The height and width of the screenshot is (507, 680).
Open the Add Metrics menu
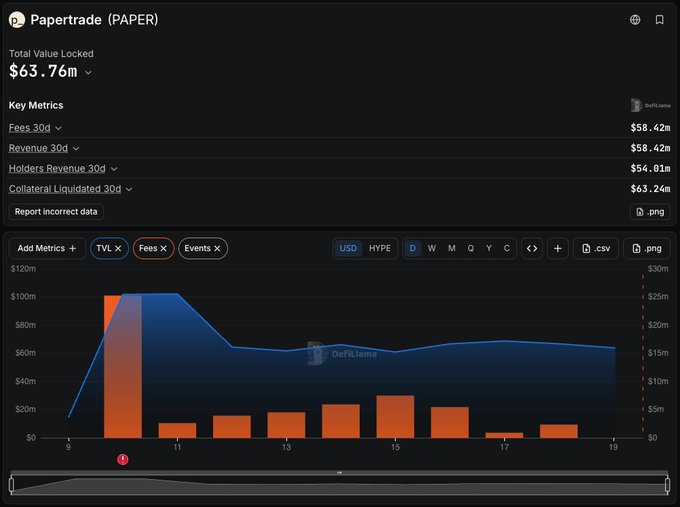pos(47,248)
